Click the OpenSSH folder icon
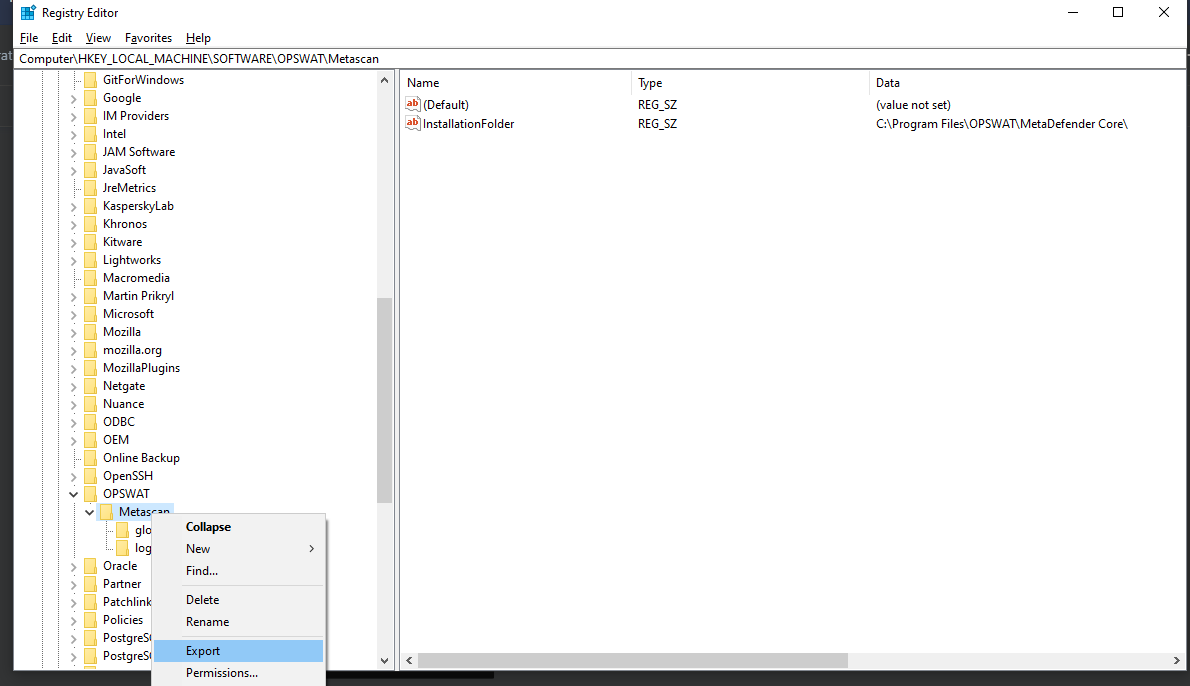The height and width of the screenshot is (686, 1190). (90, 477)
